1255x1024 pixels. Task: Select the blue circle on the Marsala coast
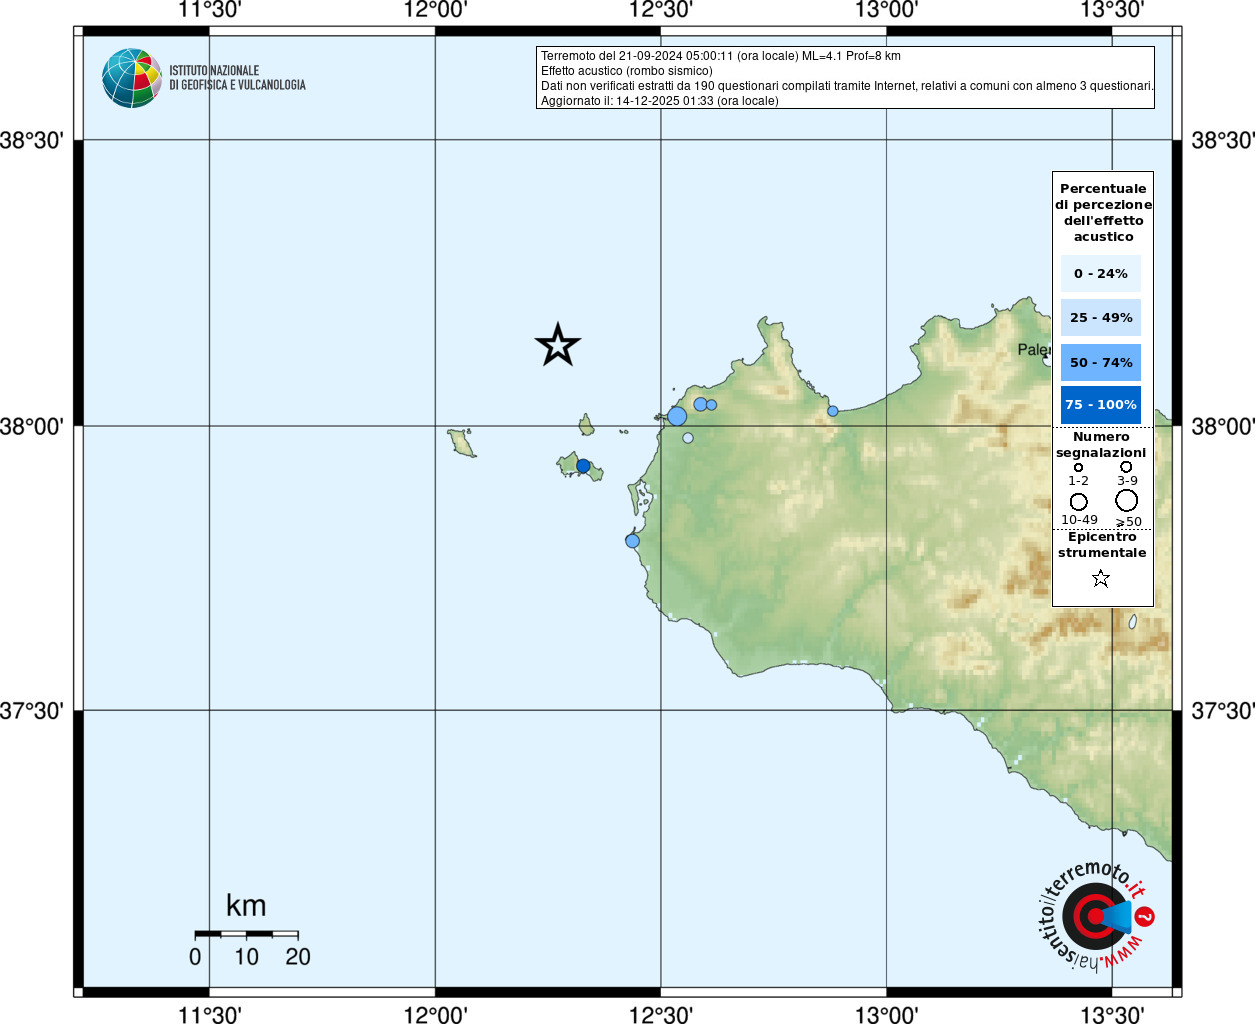632,541
